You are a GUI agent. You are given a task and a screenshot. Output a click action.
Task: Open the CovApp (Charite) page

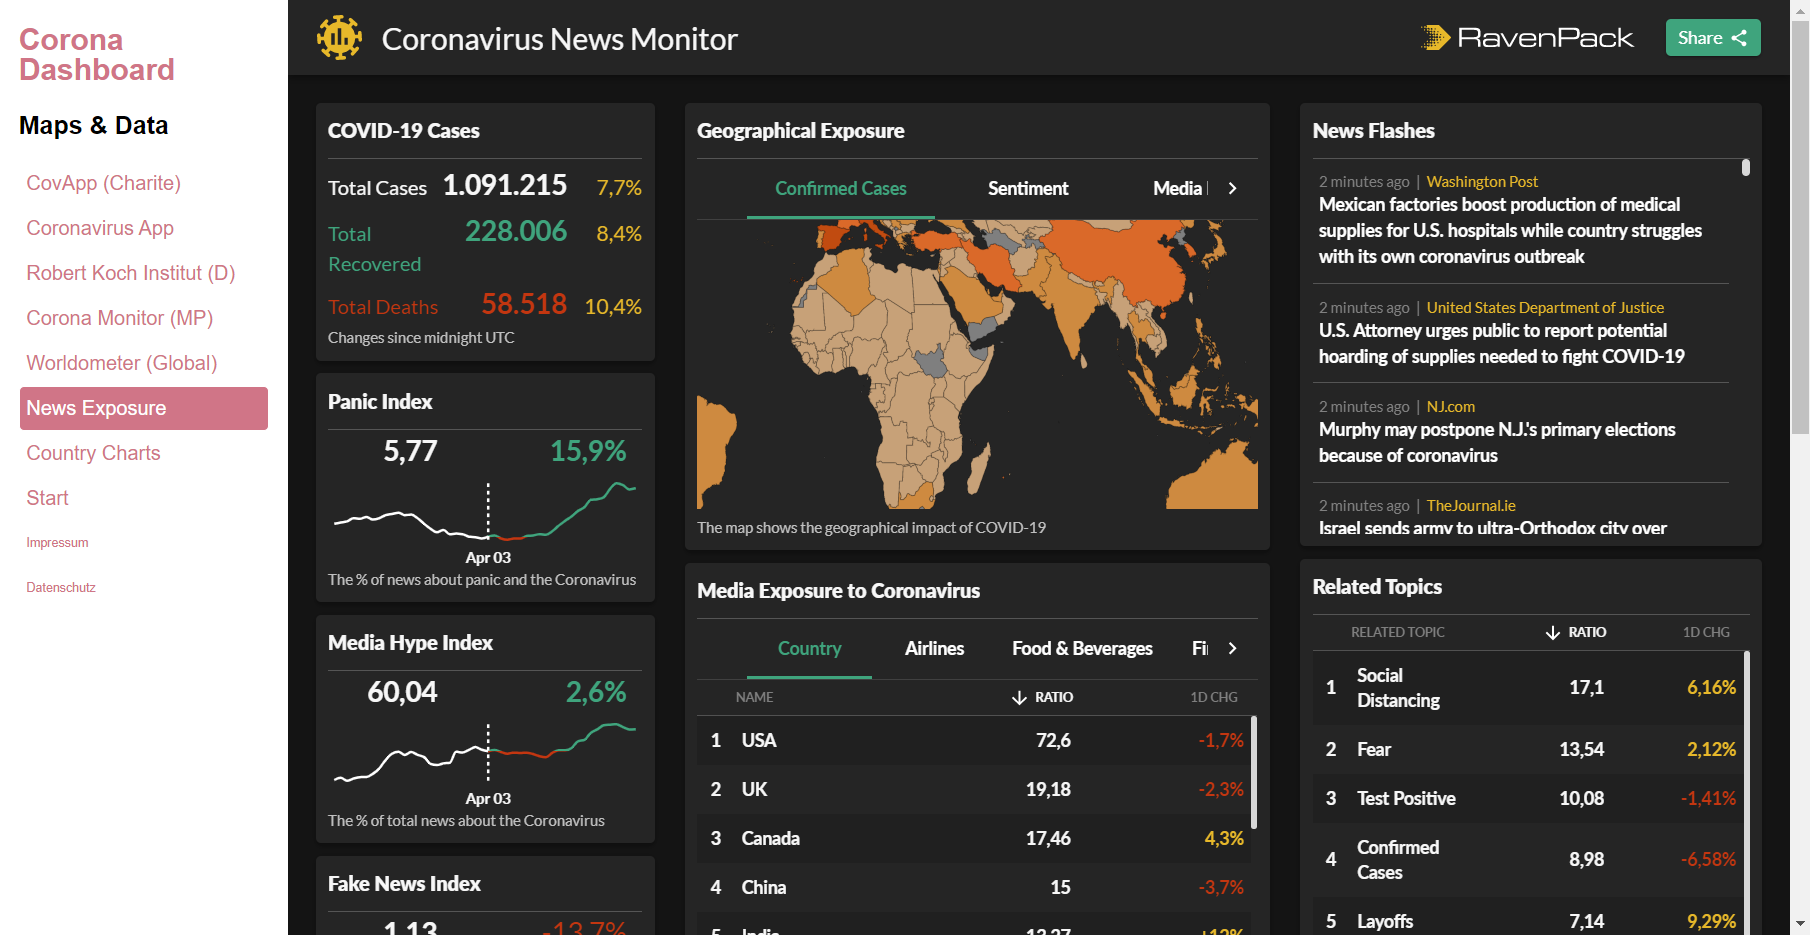[103, 183]
